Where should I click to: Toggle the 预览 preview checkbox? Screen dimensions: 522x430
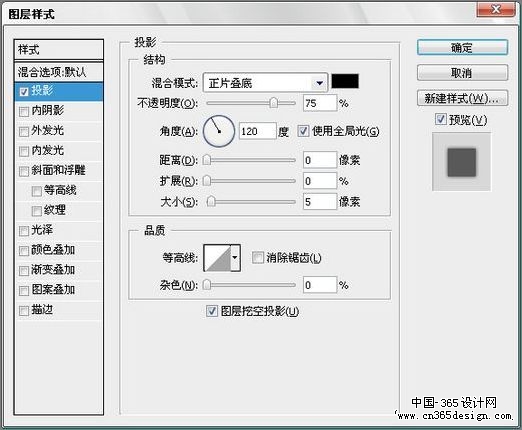[441, 119]
